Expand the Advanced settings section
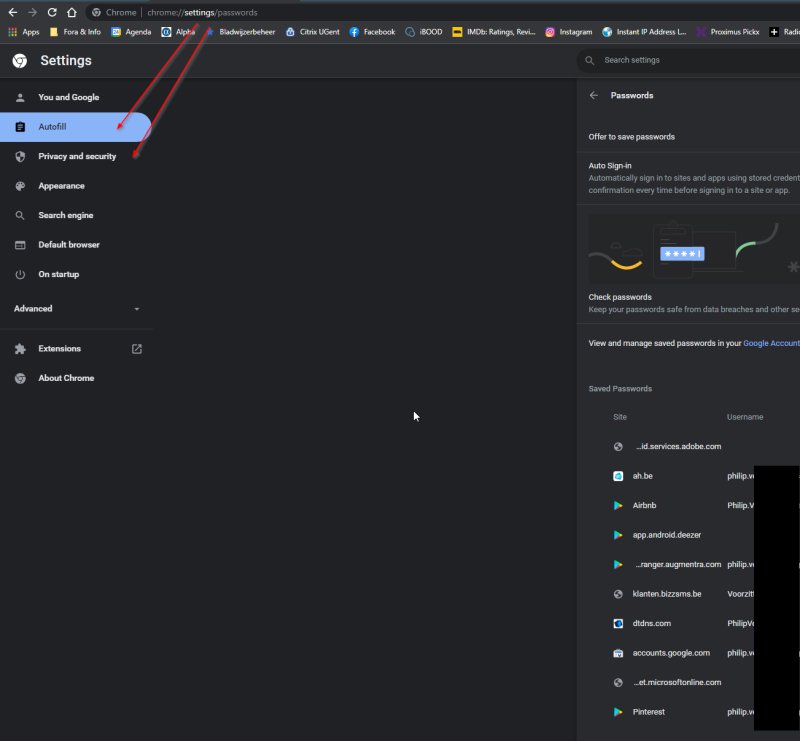The height and width of the screenshot is (741, 800). [x=76, y=309]
